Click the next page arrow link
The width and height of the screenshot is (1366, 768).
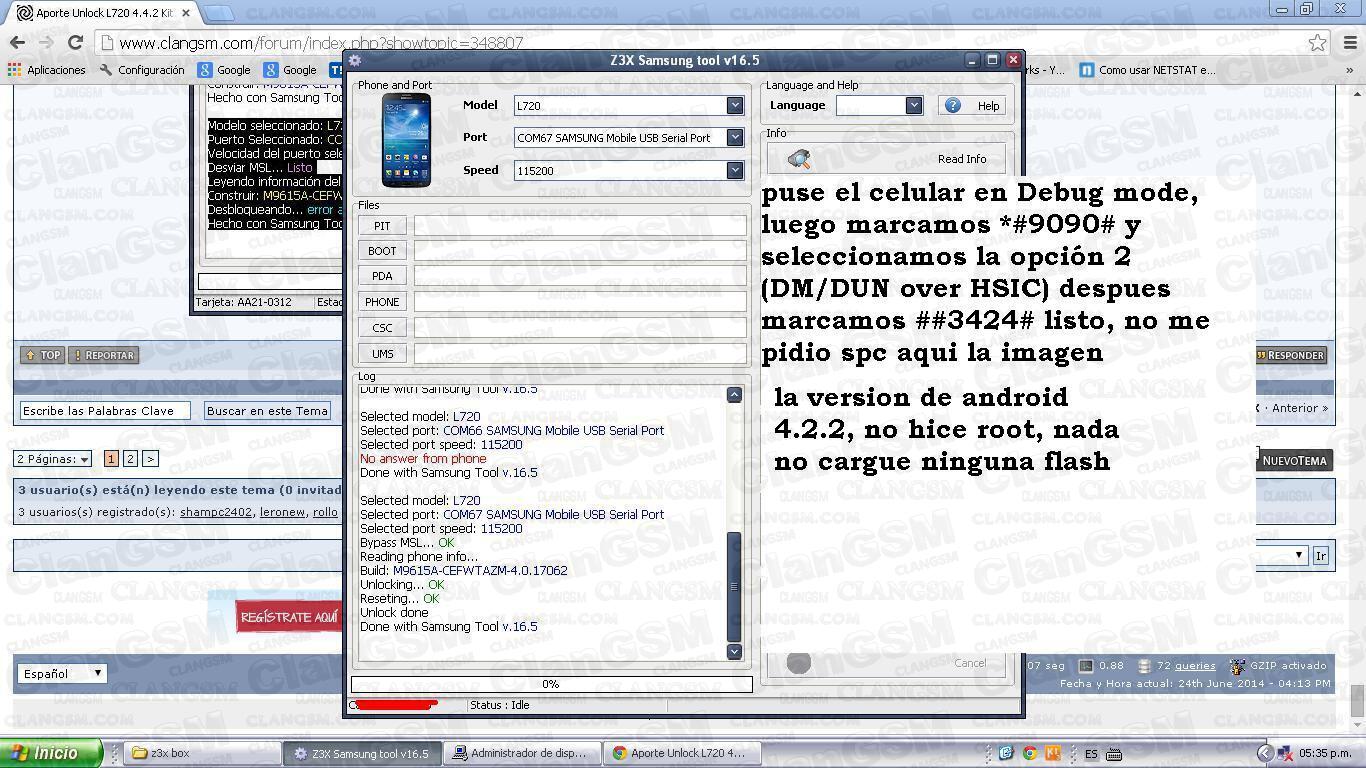click(150, 459)
